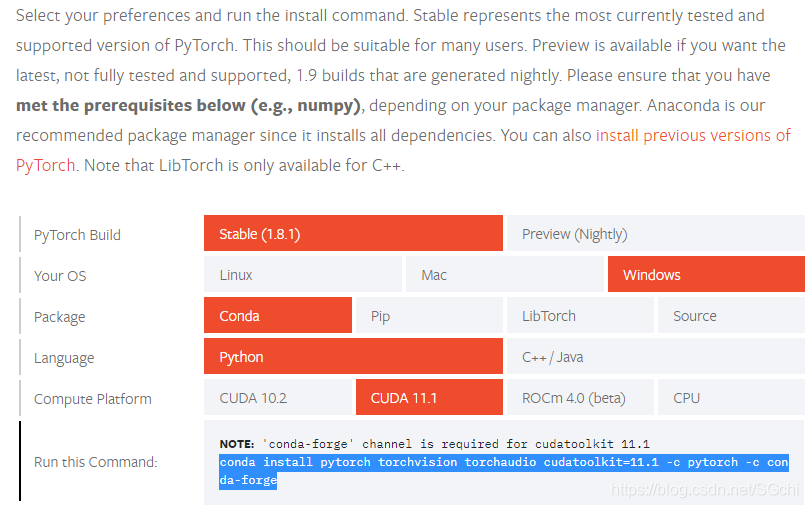Pick Python as the language
808x508 pixels.
click(353, 357)
